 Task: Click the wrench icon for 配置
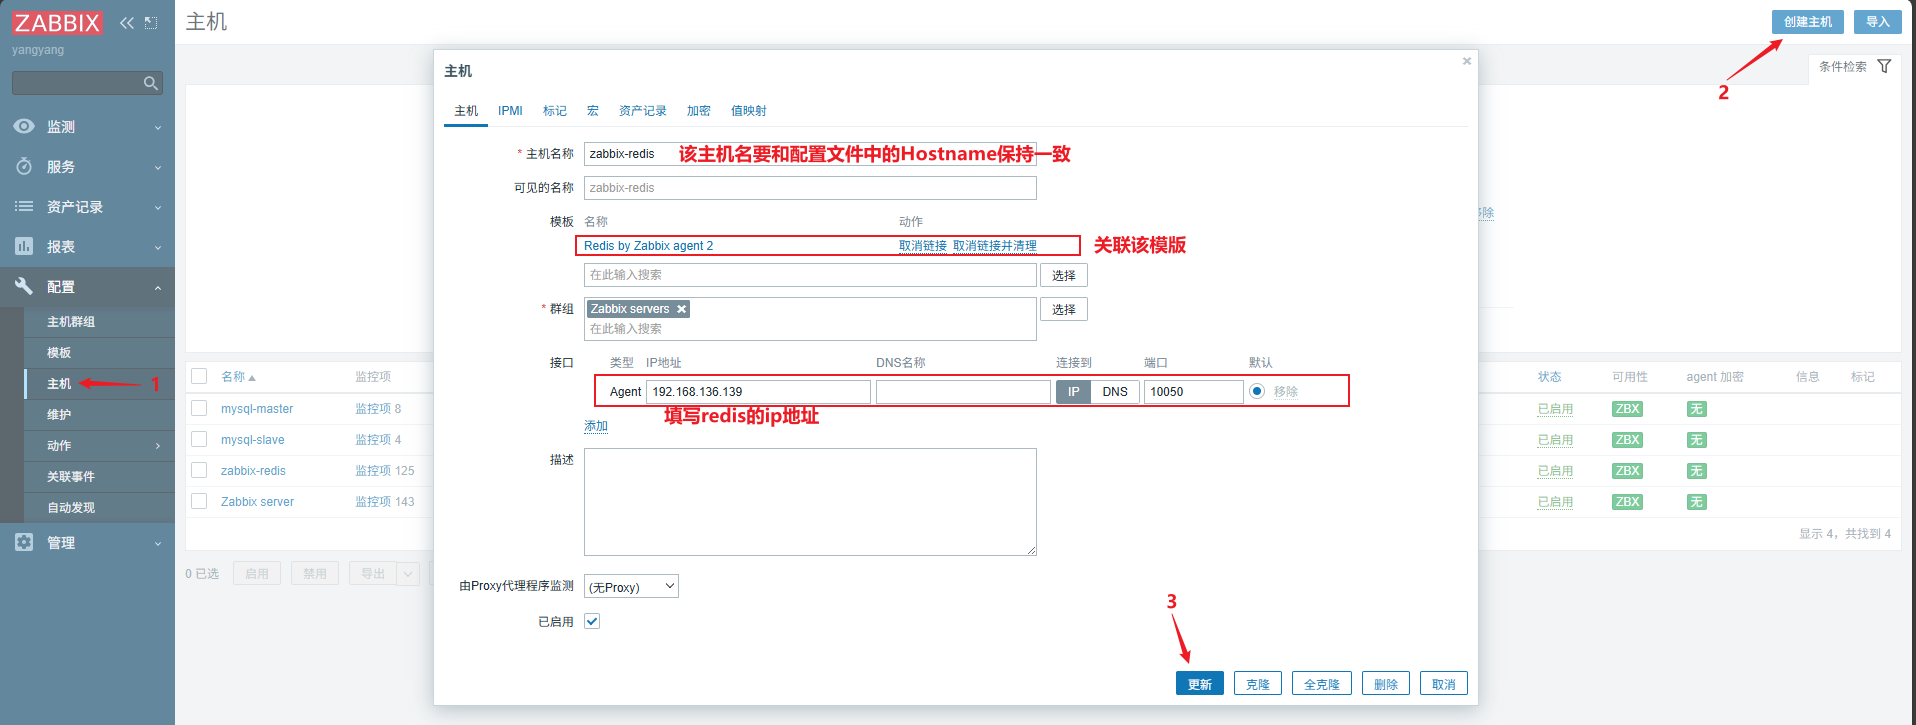coord(24,286)
